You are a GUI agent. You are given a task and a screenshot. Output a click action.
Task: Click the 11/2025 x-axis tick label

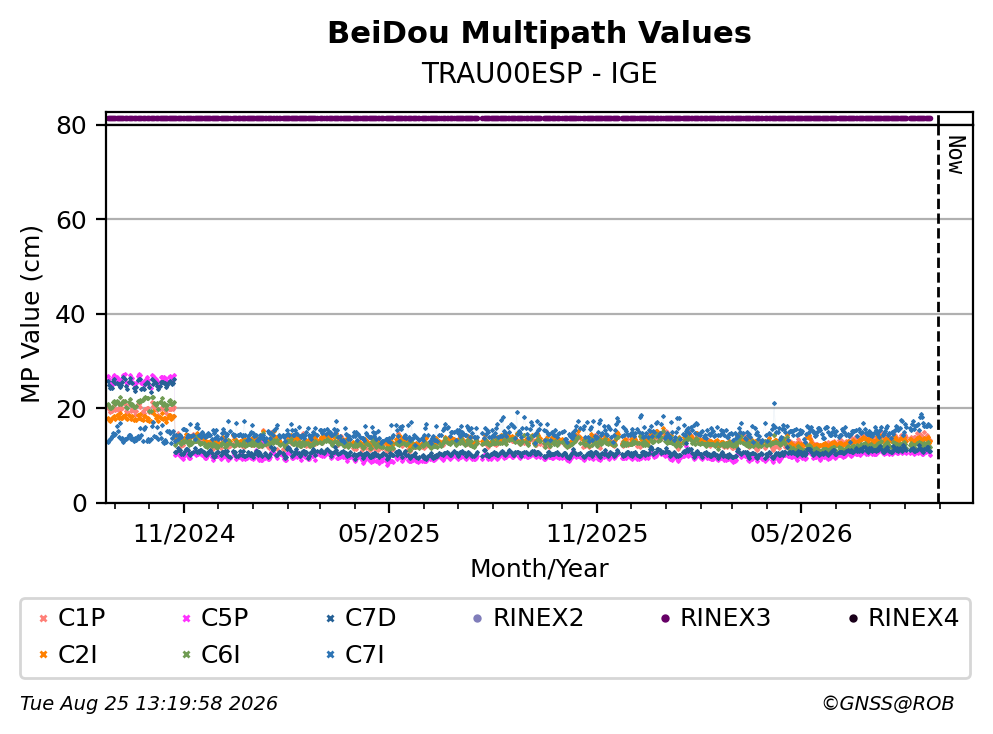tap(597, 534)
